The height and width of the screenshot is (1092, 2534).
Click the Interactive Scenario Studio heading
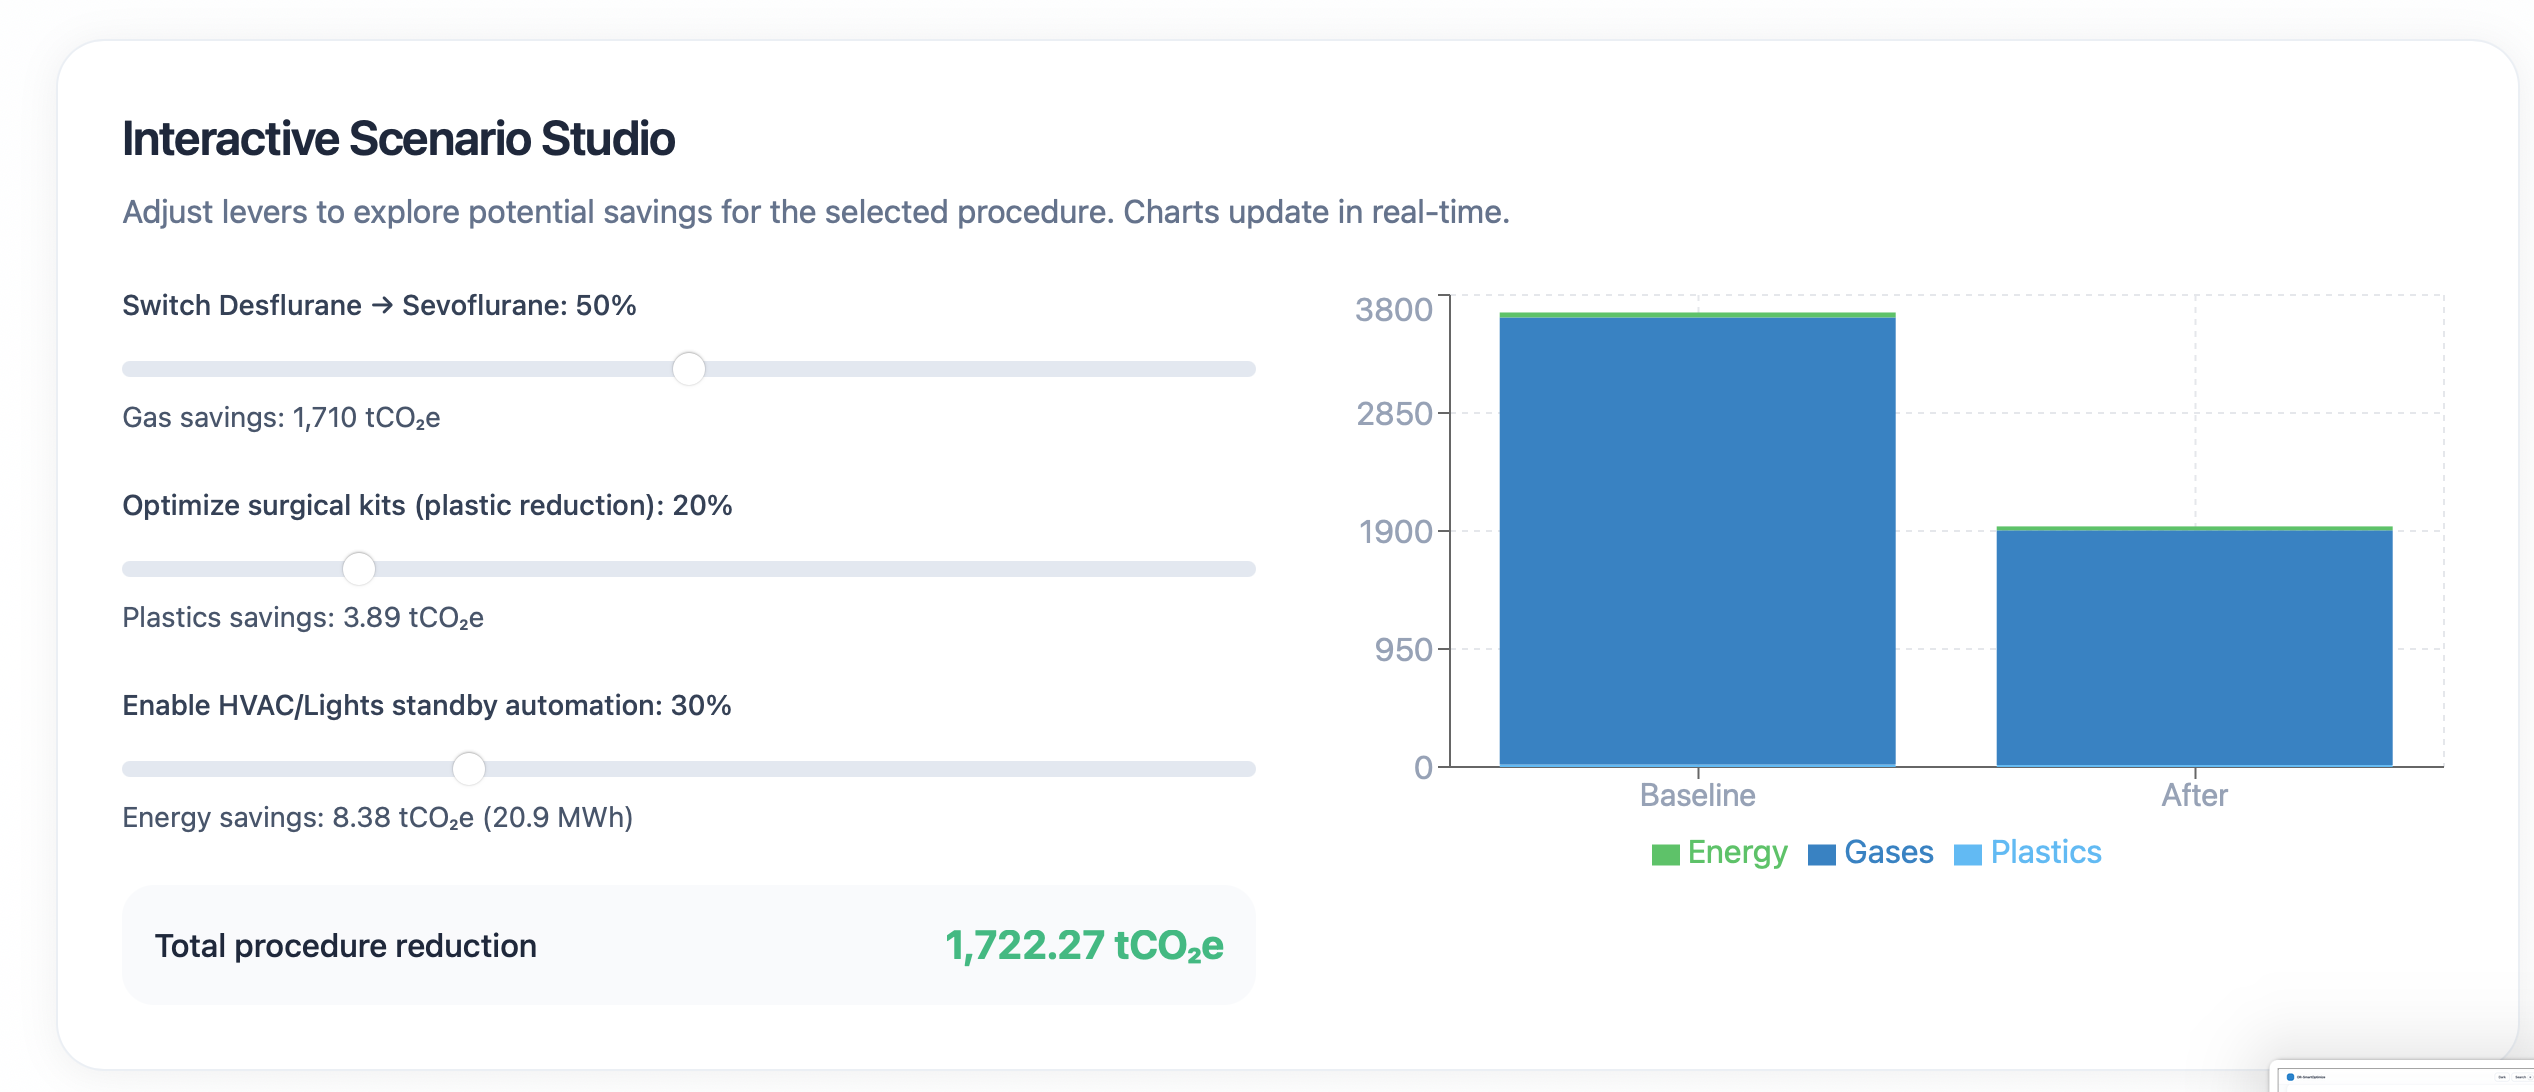point(398,139)
